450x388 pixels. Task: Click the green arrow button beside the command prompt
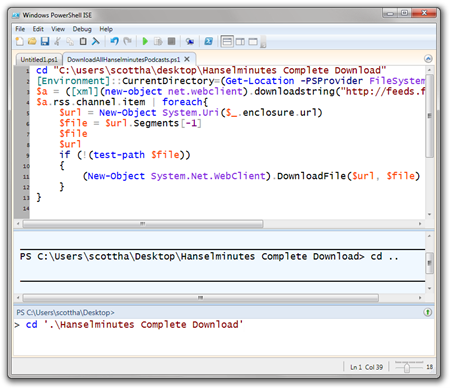[x=428, y=312]
